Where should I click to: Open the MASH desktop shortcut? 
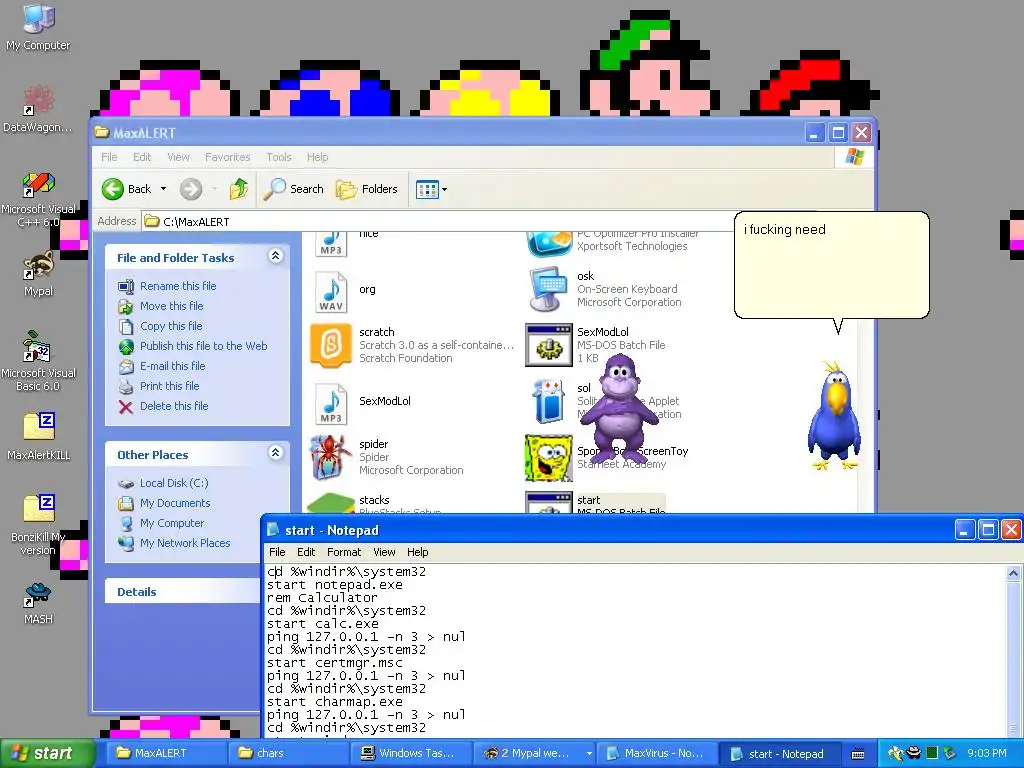coord(39,603)
